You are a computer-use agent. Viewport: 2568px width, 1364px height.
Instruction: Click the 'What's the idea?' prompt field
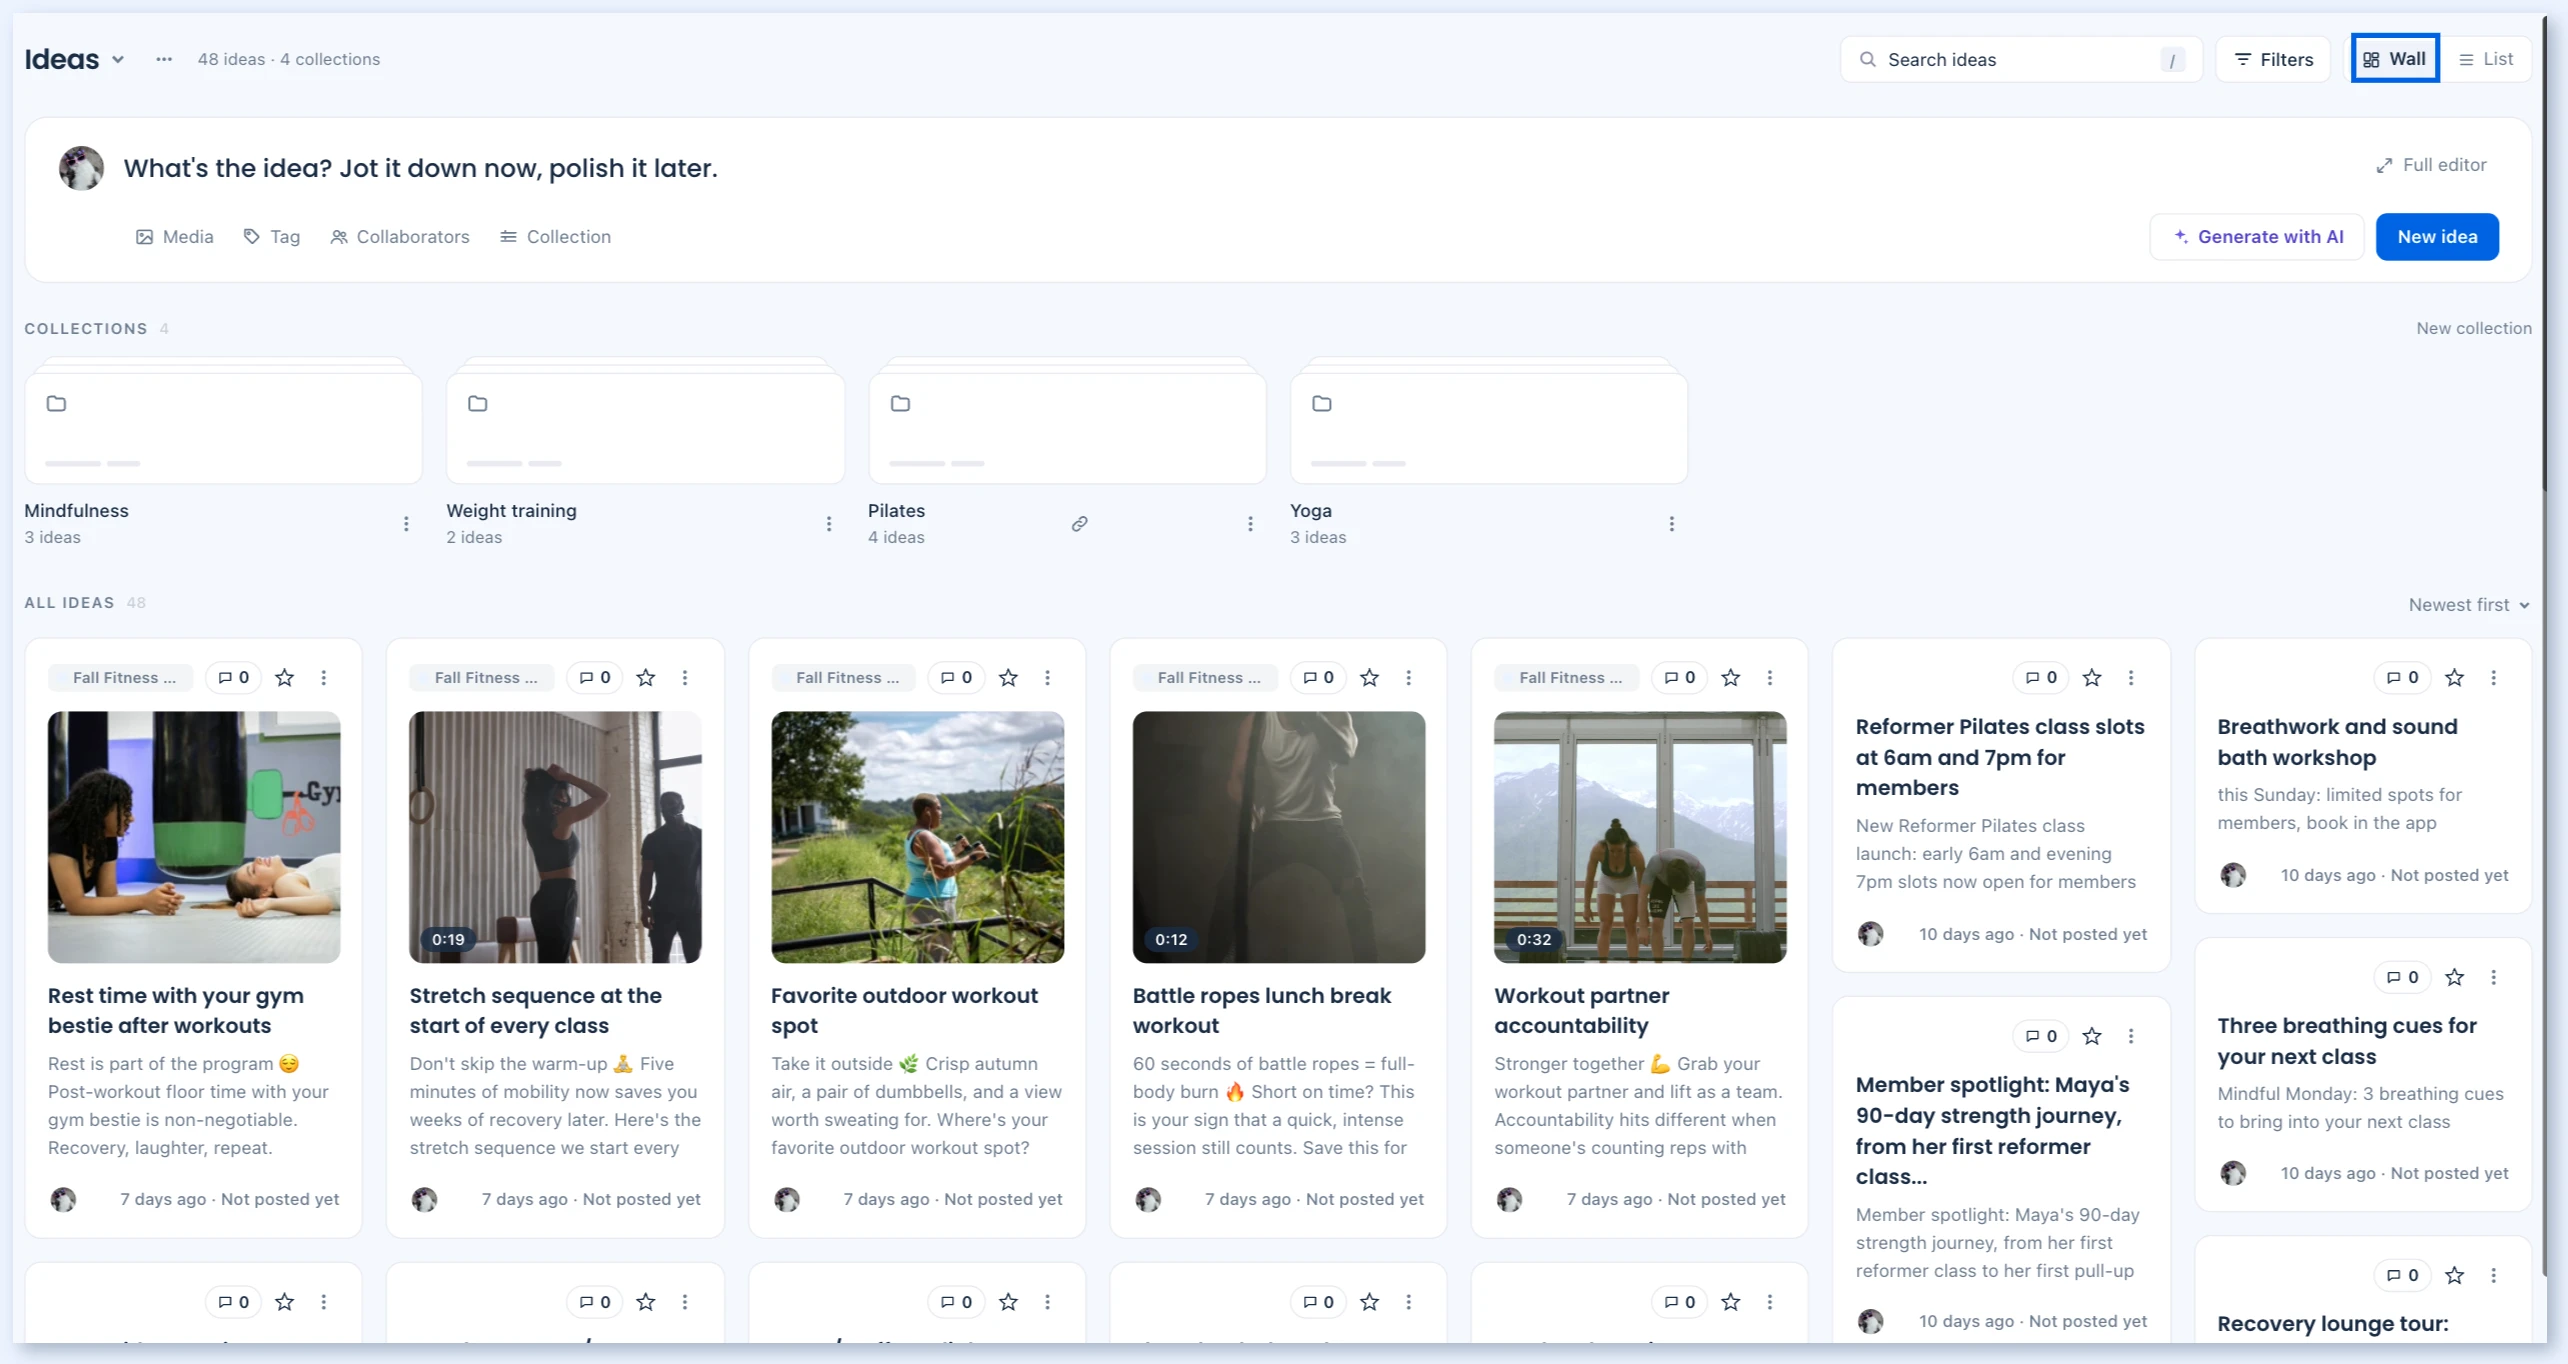pos(420,168)
